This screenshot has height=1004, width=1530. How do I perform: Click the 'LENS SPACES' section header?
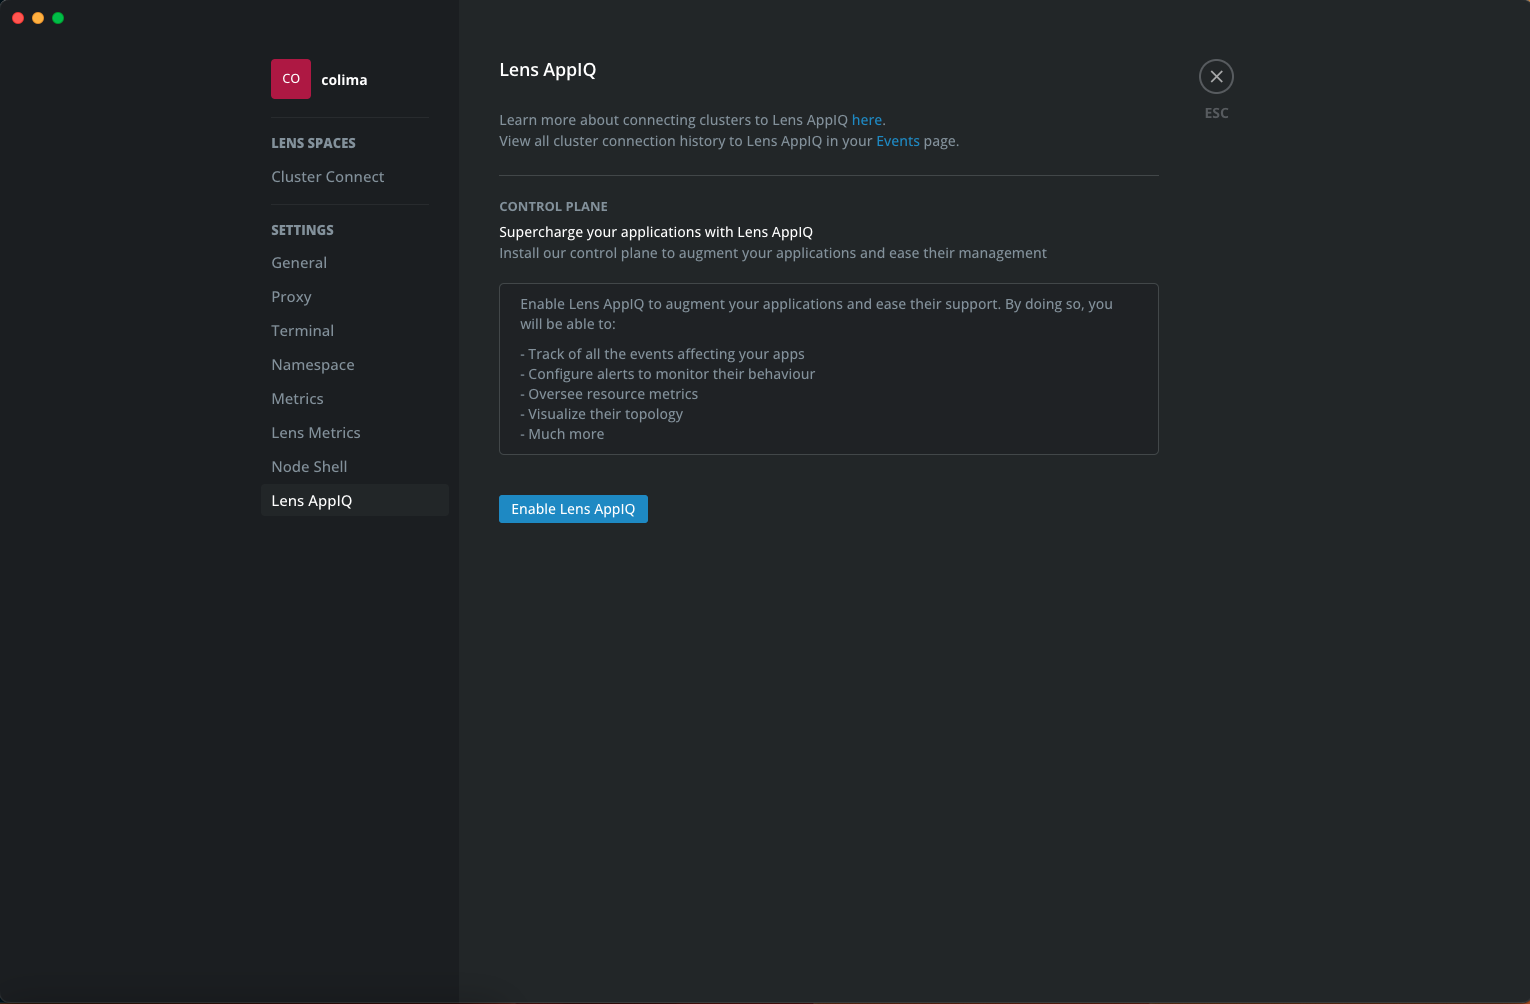pos(313,143)
